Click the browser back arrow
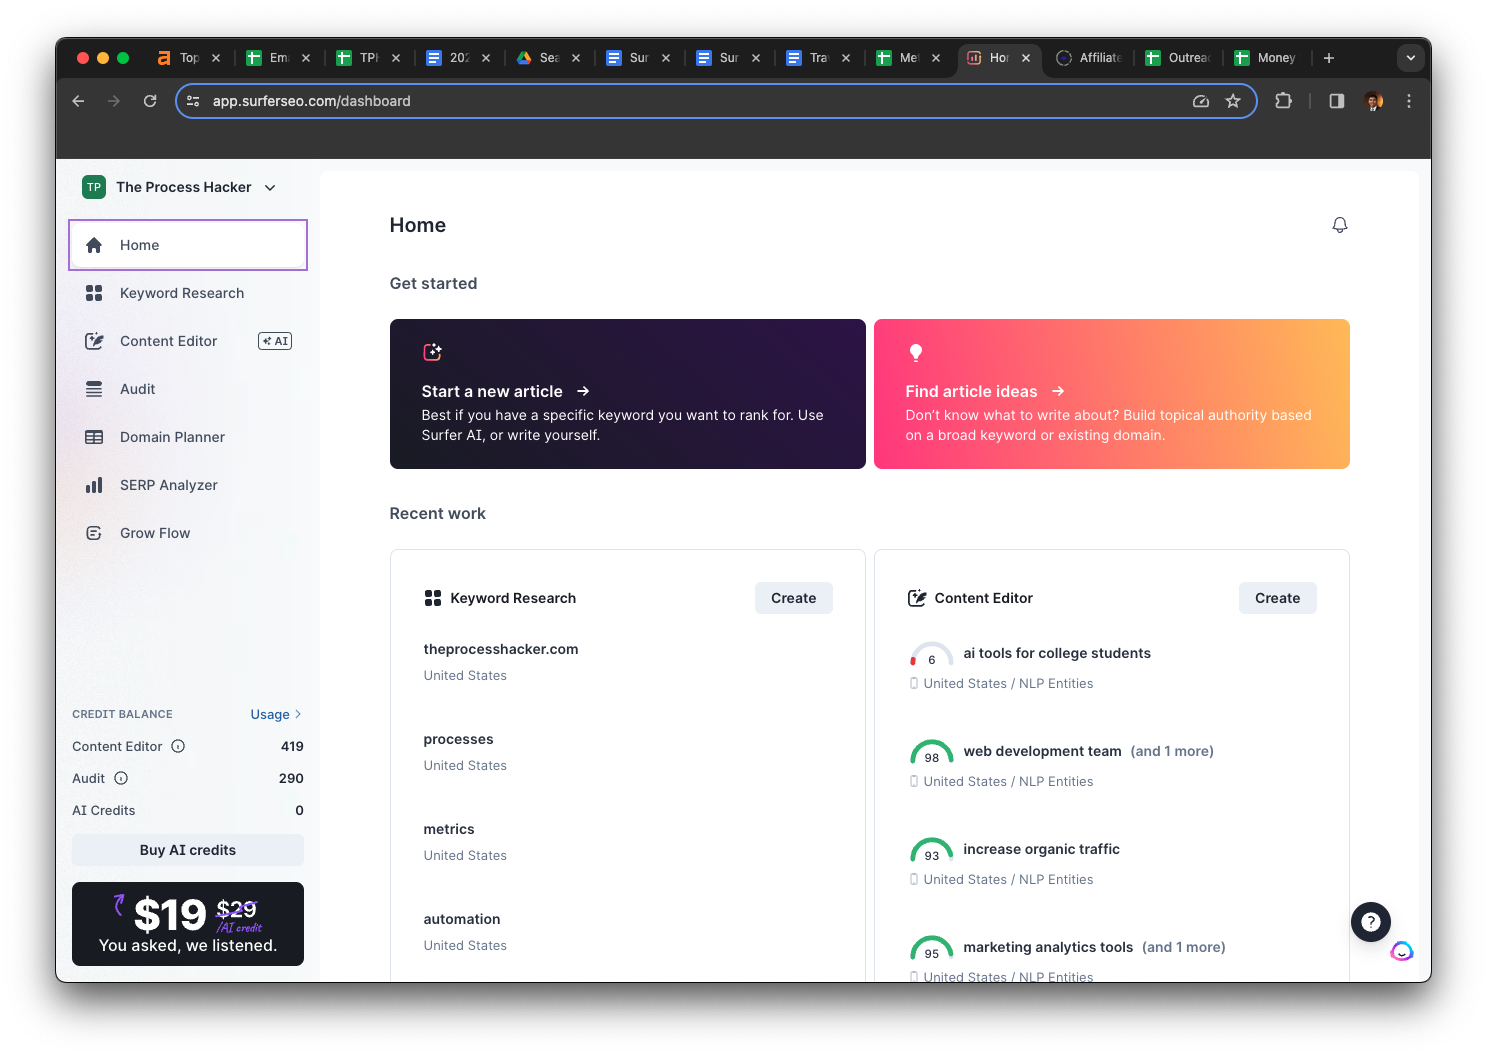The width and height of the screenshot is (1487, 1056). (78, 101)
